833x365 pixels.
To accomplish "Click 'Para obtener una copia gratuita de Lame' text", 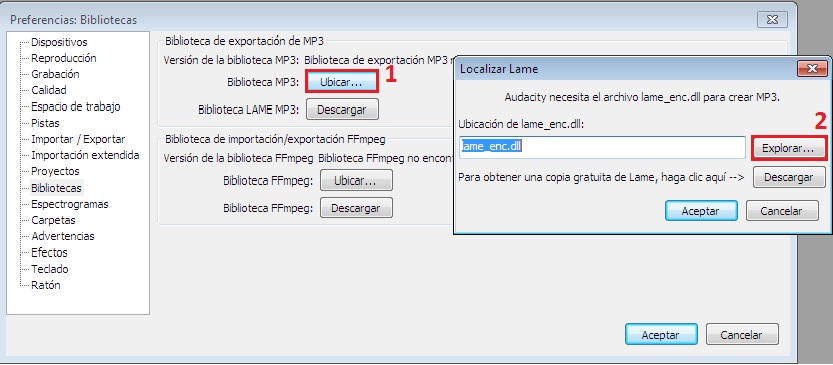I will click(x=601, y=177).
